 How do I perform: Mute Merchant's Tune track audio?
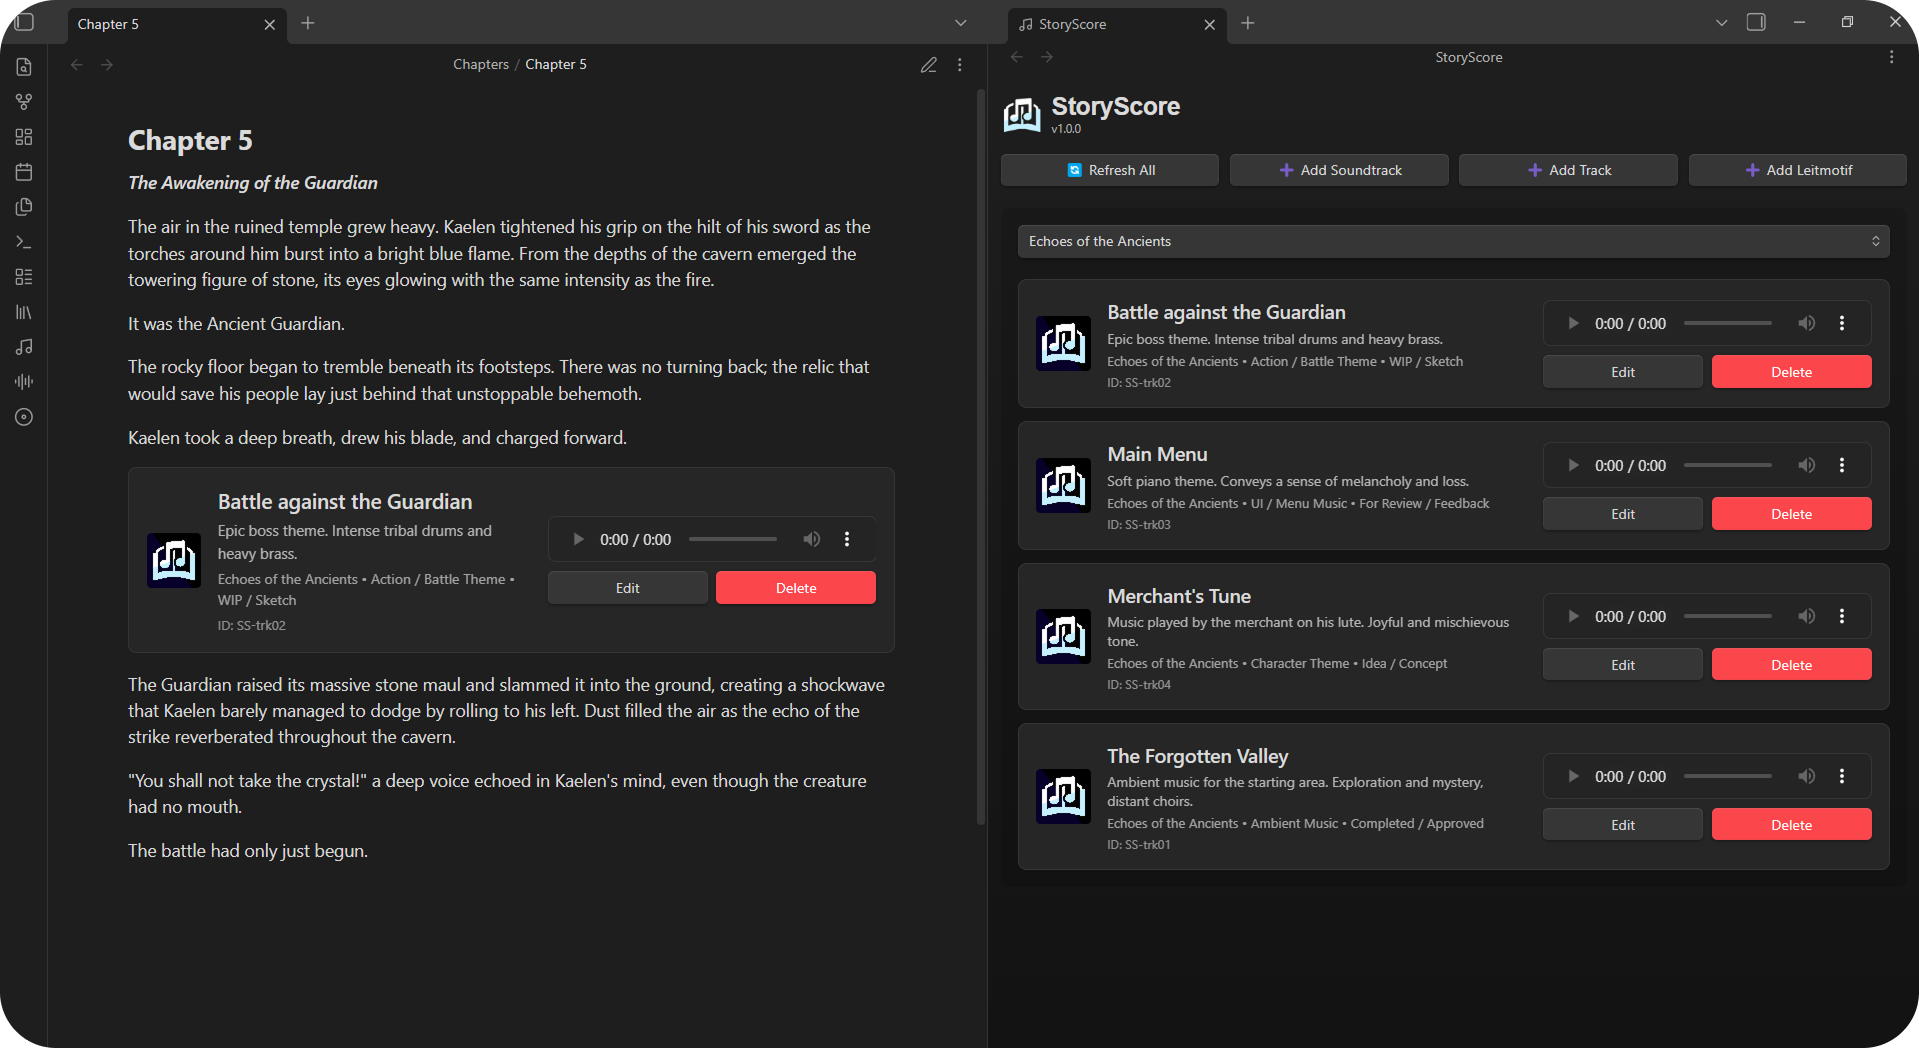click(1806, 616)
